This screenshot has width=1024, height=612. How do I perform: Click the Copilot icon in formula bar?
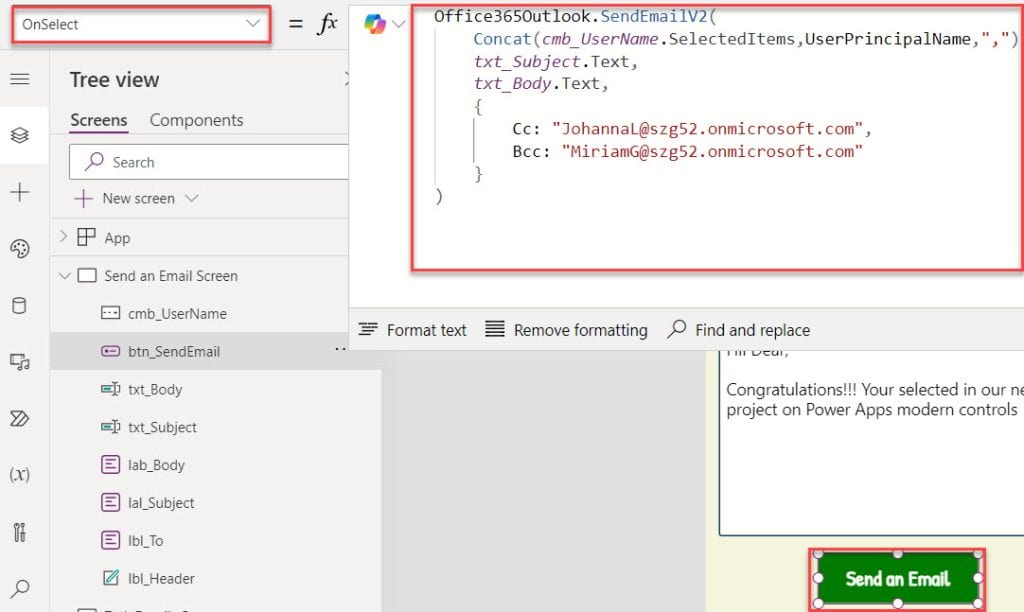pos(375,24)
